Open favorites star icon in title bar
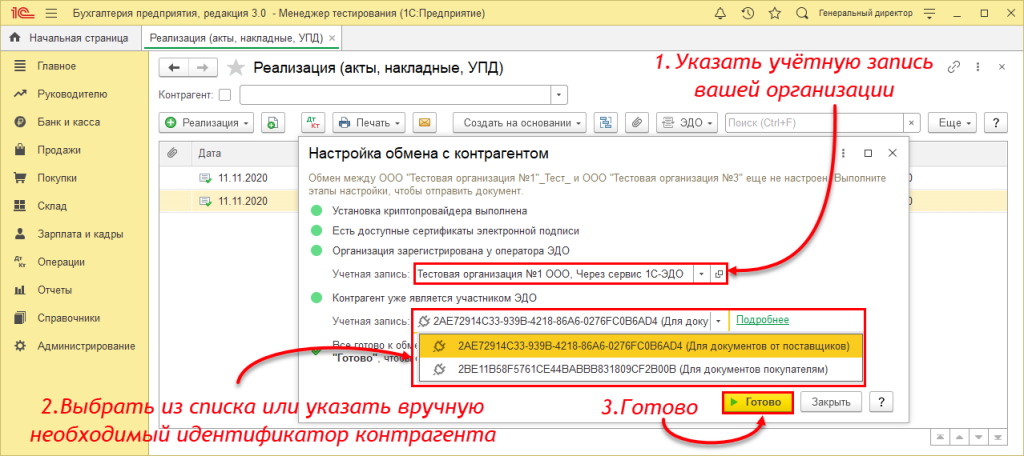This screenshot has height=456, width=1024. click(775, 13)
